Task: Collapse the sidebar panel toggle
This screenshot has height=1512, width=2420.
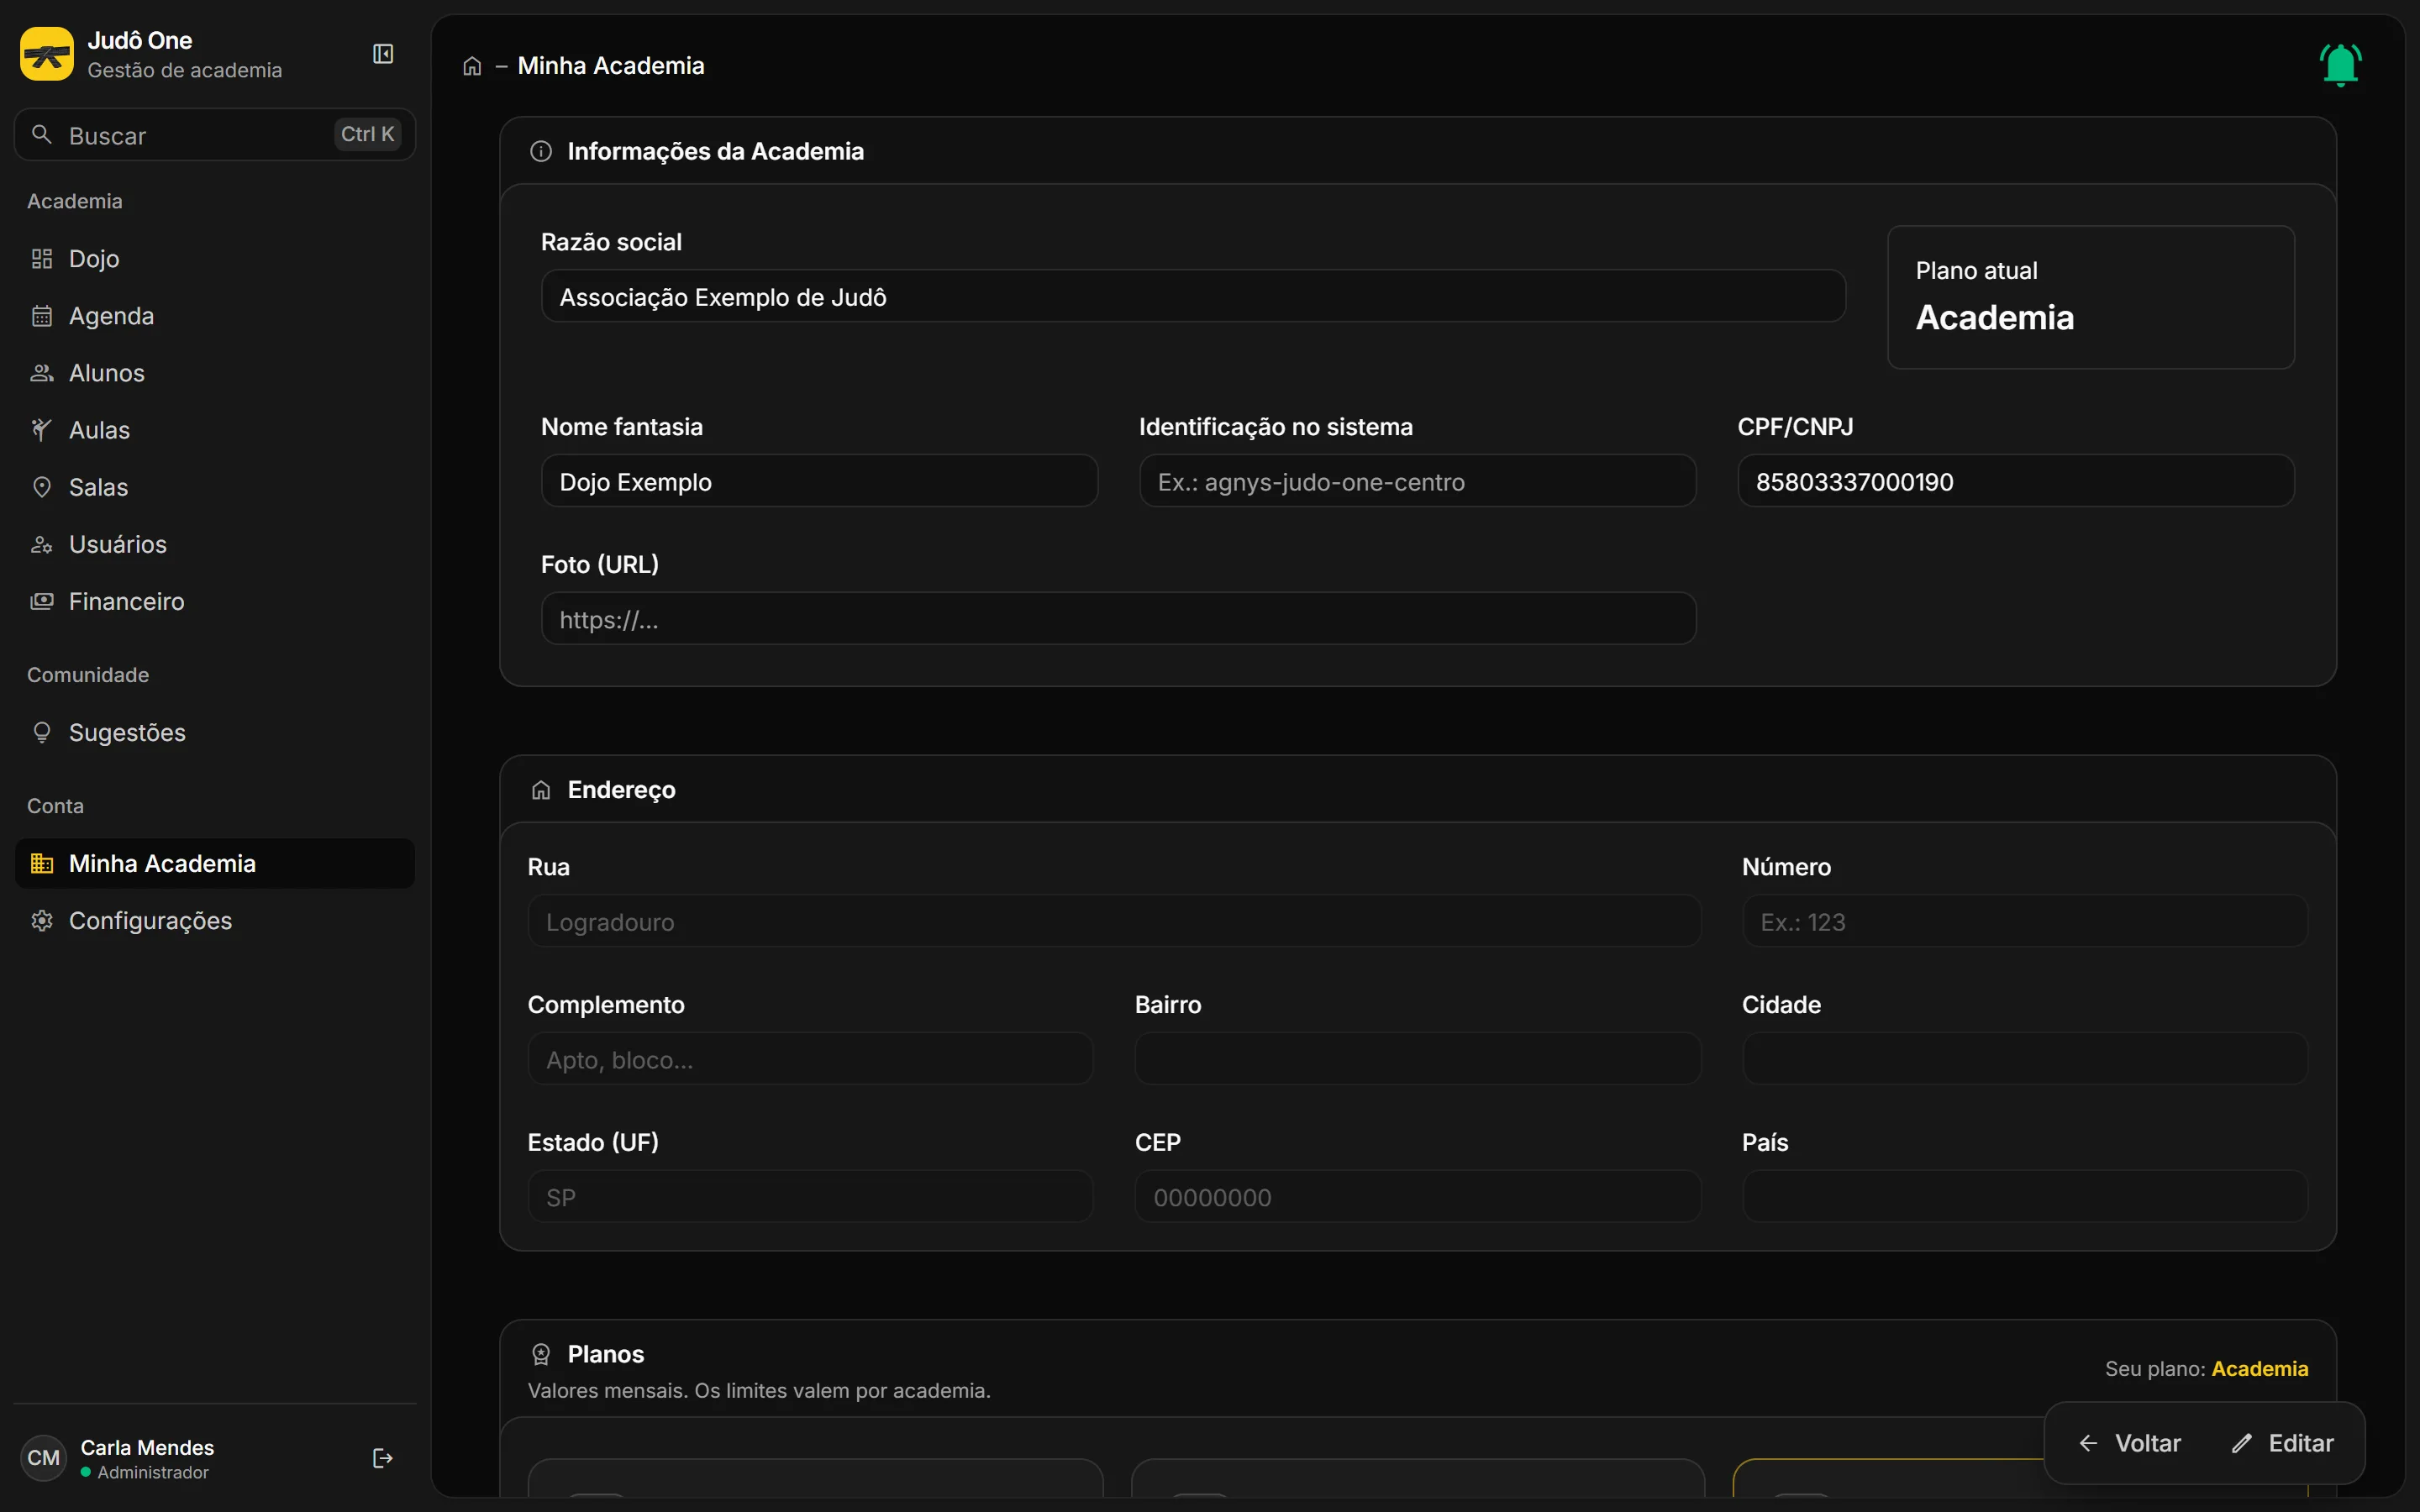Action: click(x=383, y=54)
